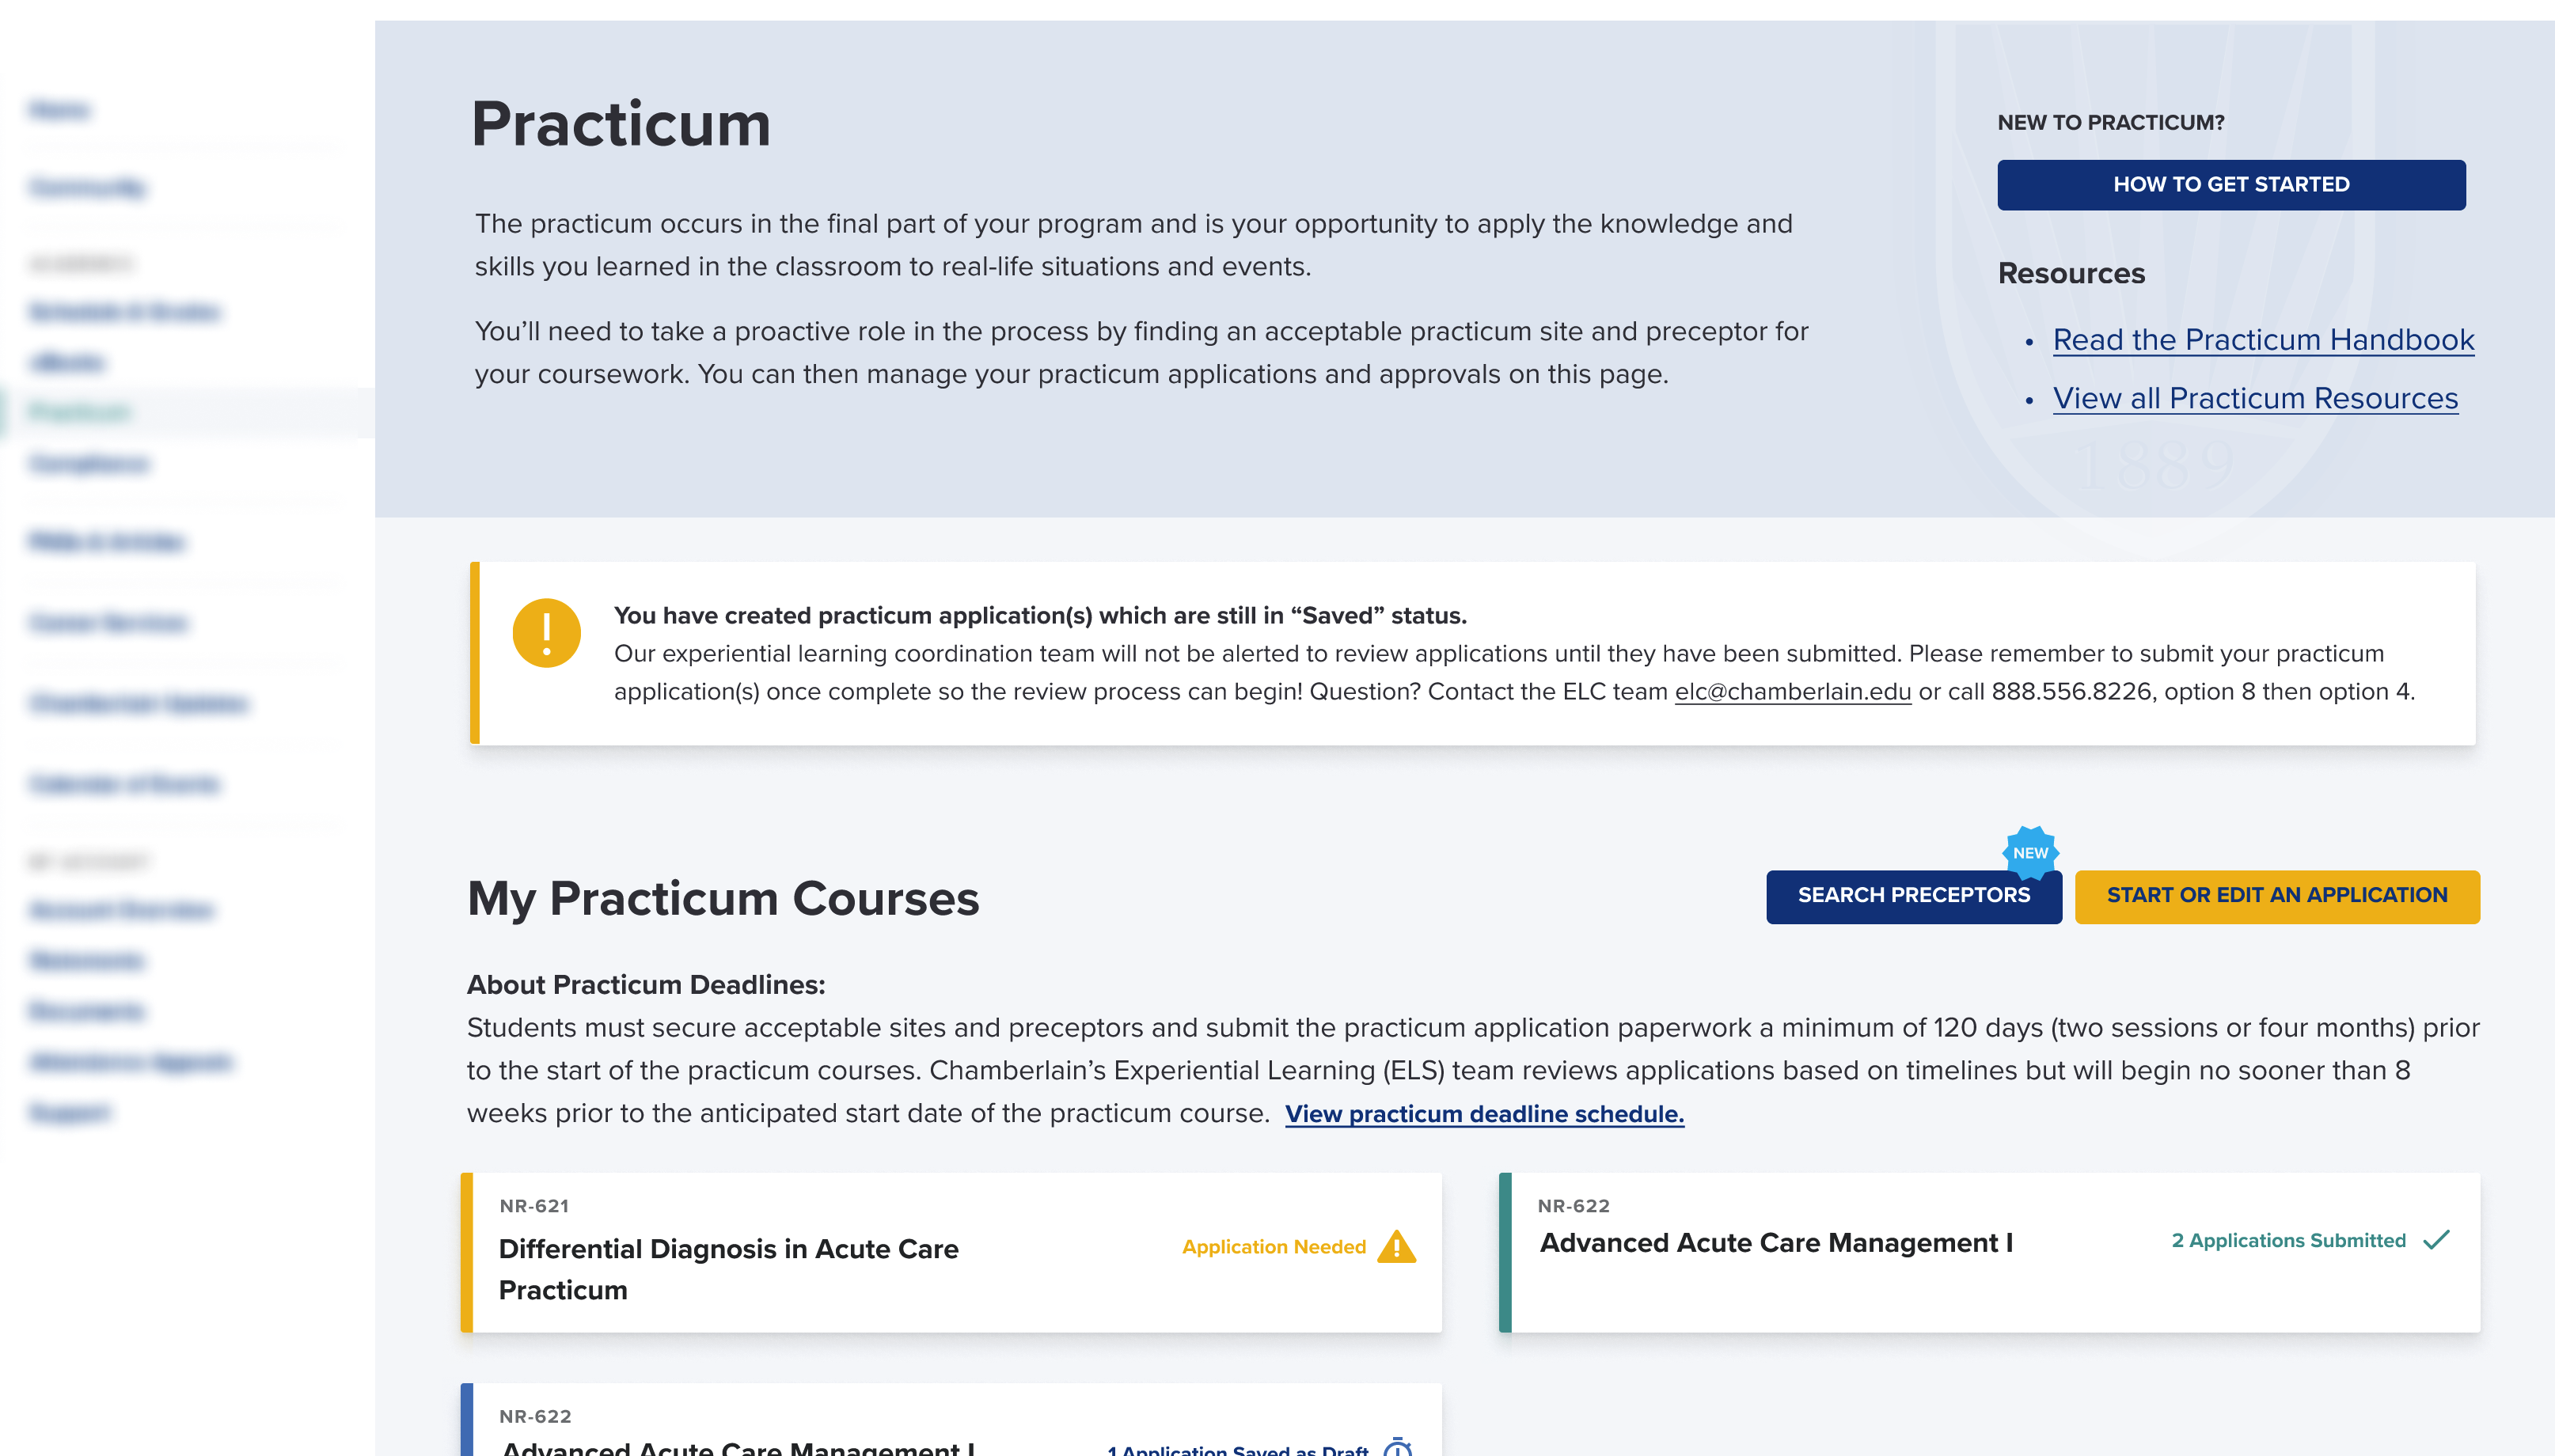Open the How To Get Started guide
Viewport: 2555px width, 1456px height.
(x=2231, y=185)
